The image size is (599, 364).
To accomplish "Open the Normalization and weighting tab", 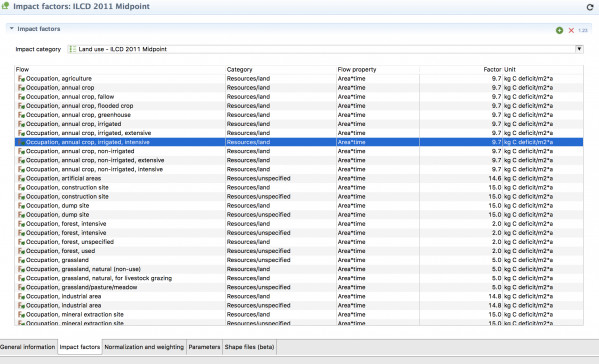I will [x=144, y=347].
